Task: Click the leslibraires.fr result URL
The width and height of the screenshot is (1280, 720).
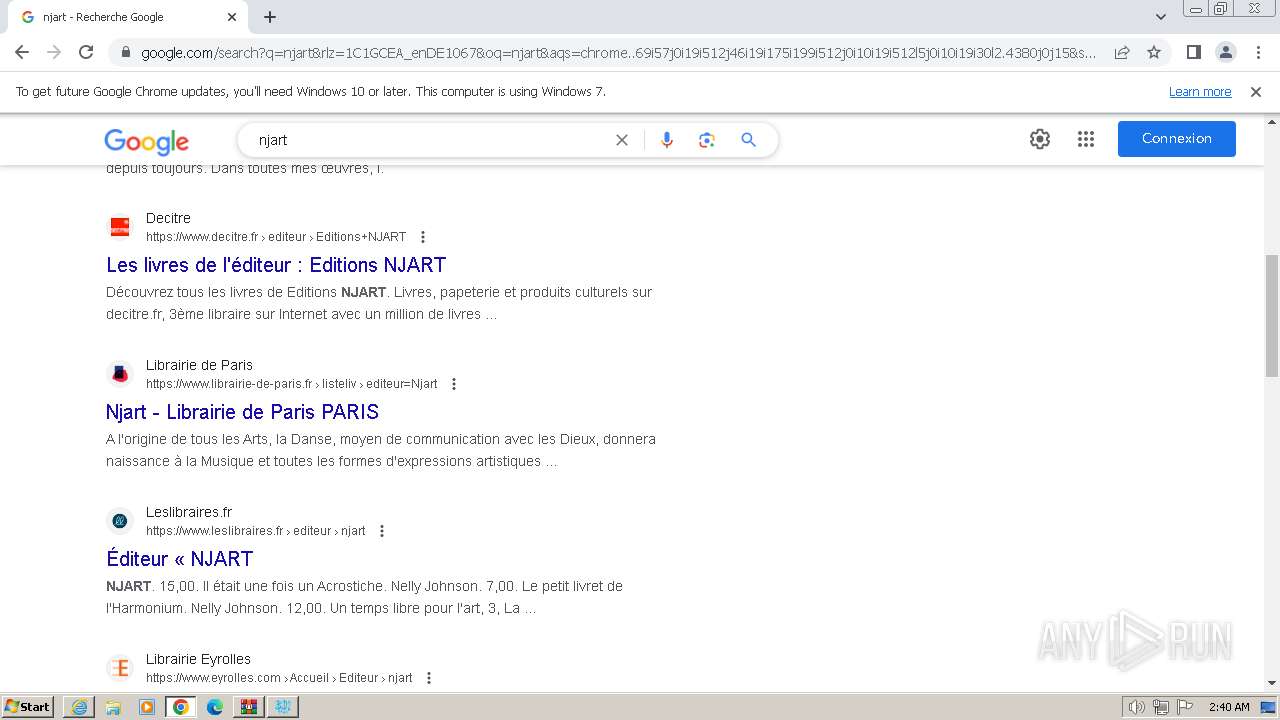Action: pyautogui.click(x=255, y=531)
